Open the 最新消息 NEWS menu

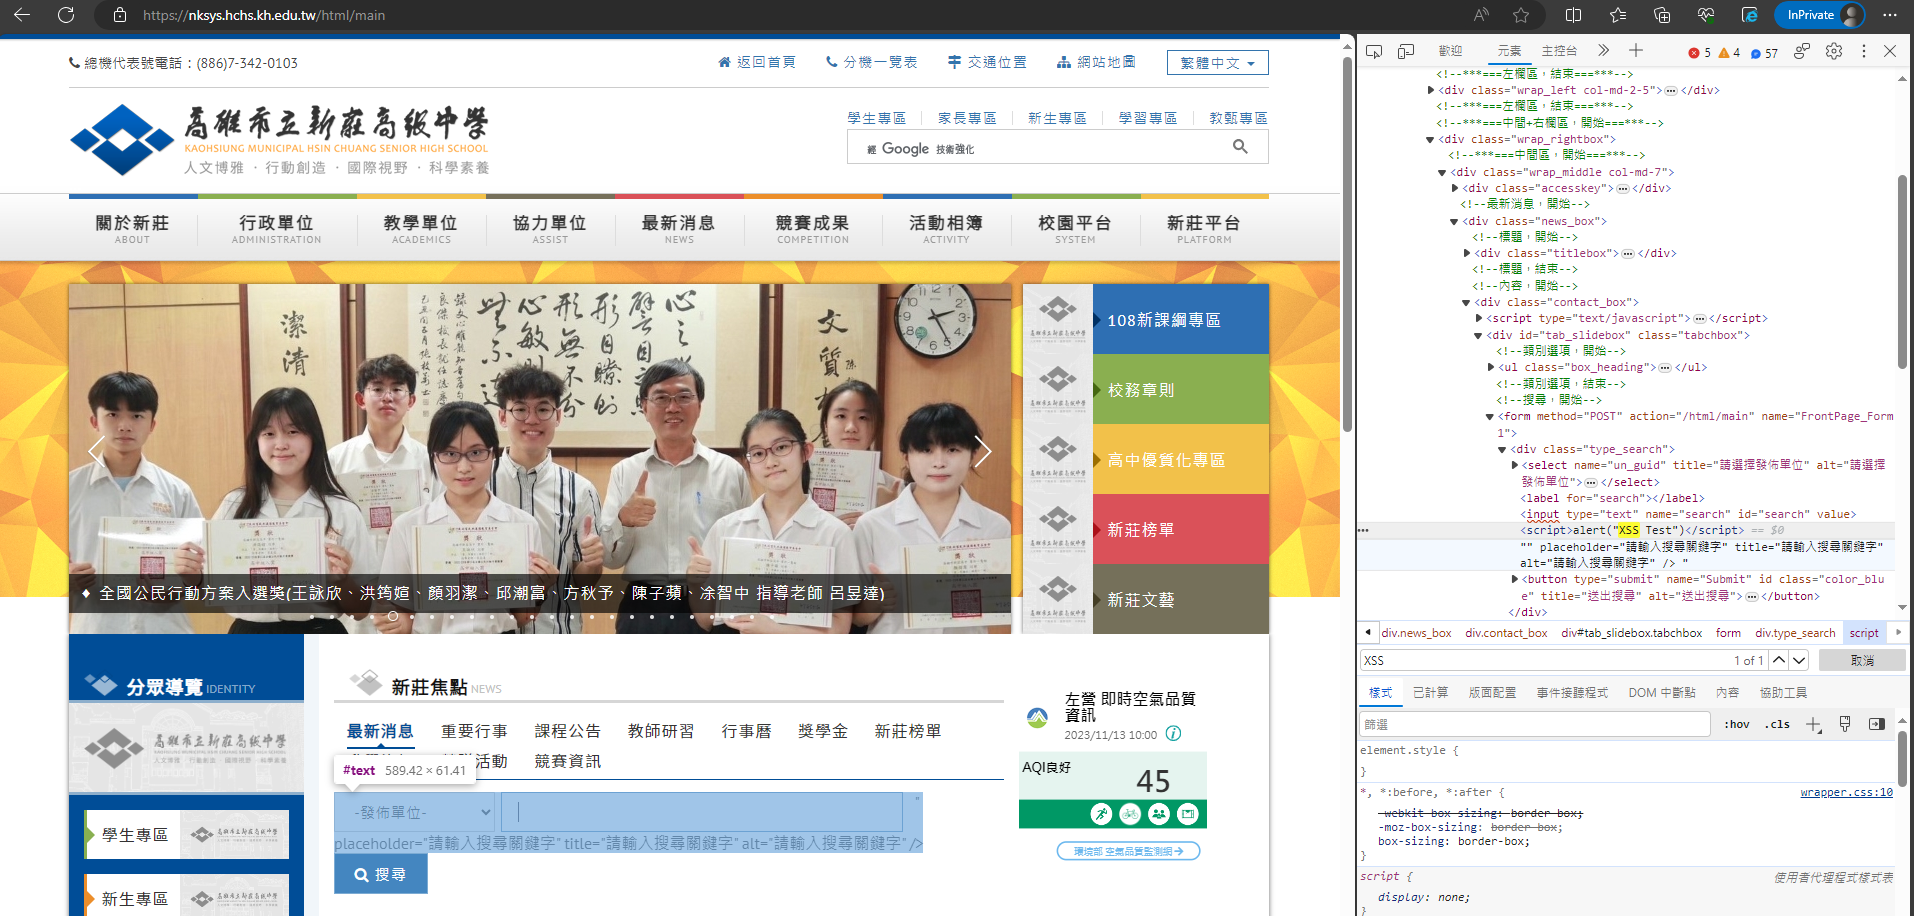679,228
